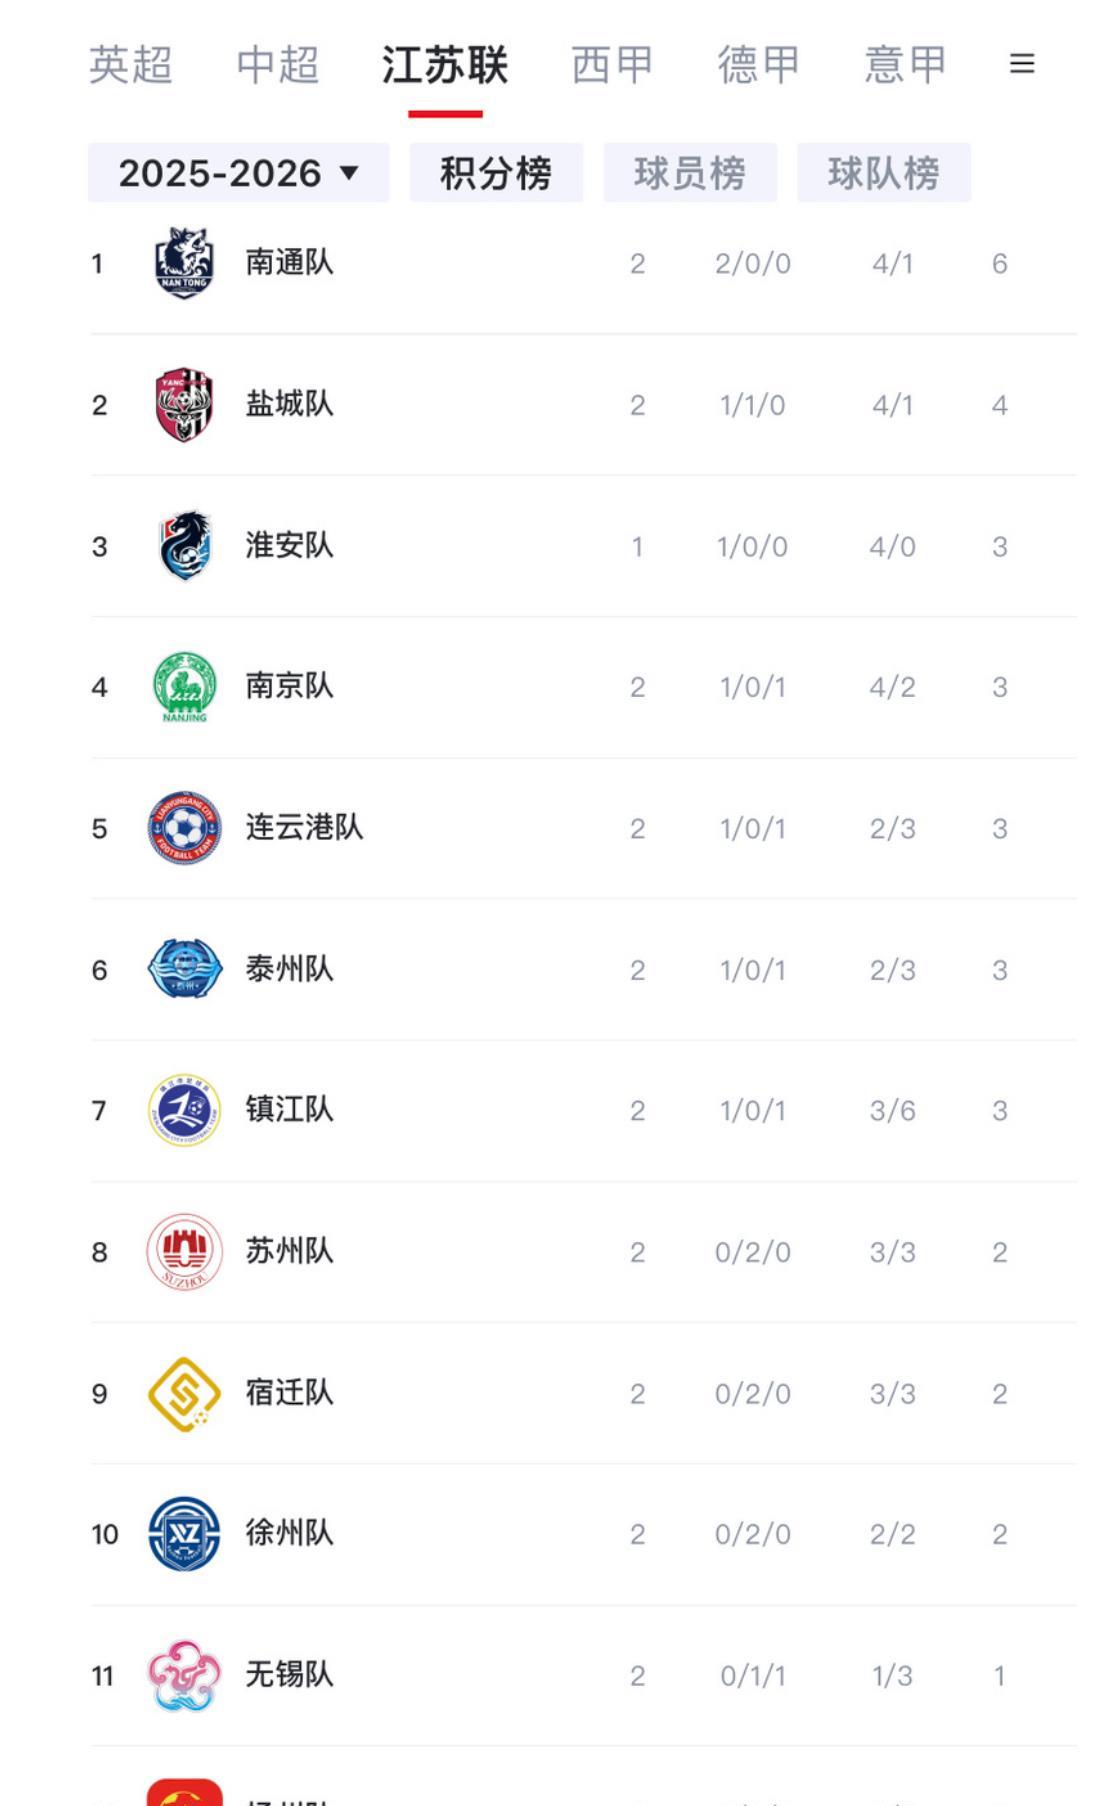The width and height of the screenshot is (1100, 1806).
Task: Tap the Suzhou red circular logo
Action: [184, 1252]
